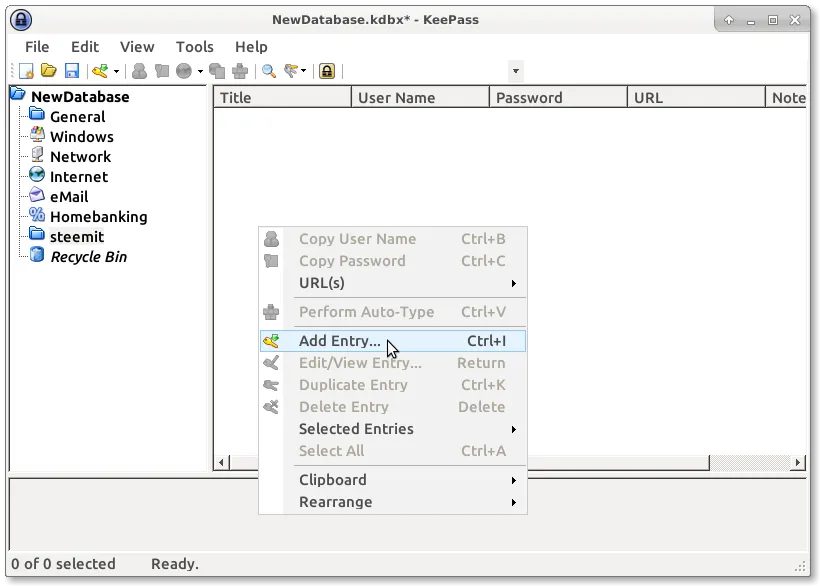Click Select All context menu item
The height and width of the screenshot is (586, 820).
click(x=393, y=451)
